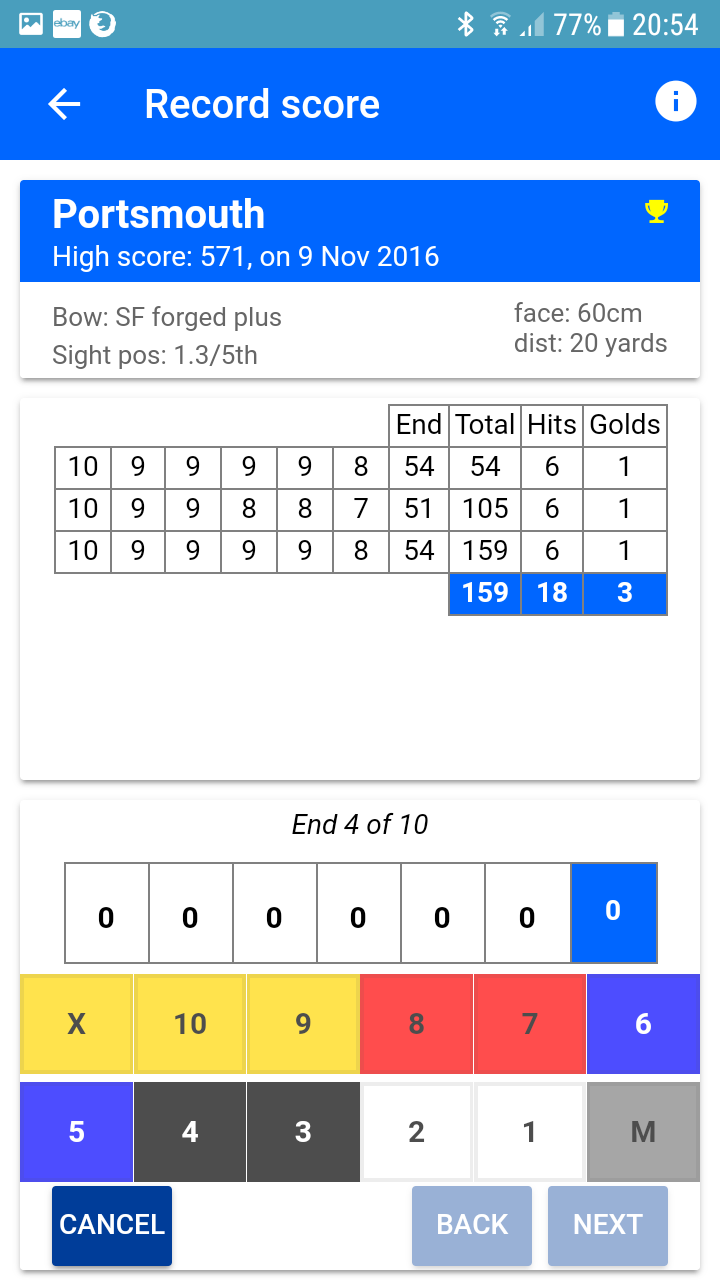Tap the BACK button
This screenshot has height=1280, width=720.
point(472,1225)
